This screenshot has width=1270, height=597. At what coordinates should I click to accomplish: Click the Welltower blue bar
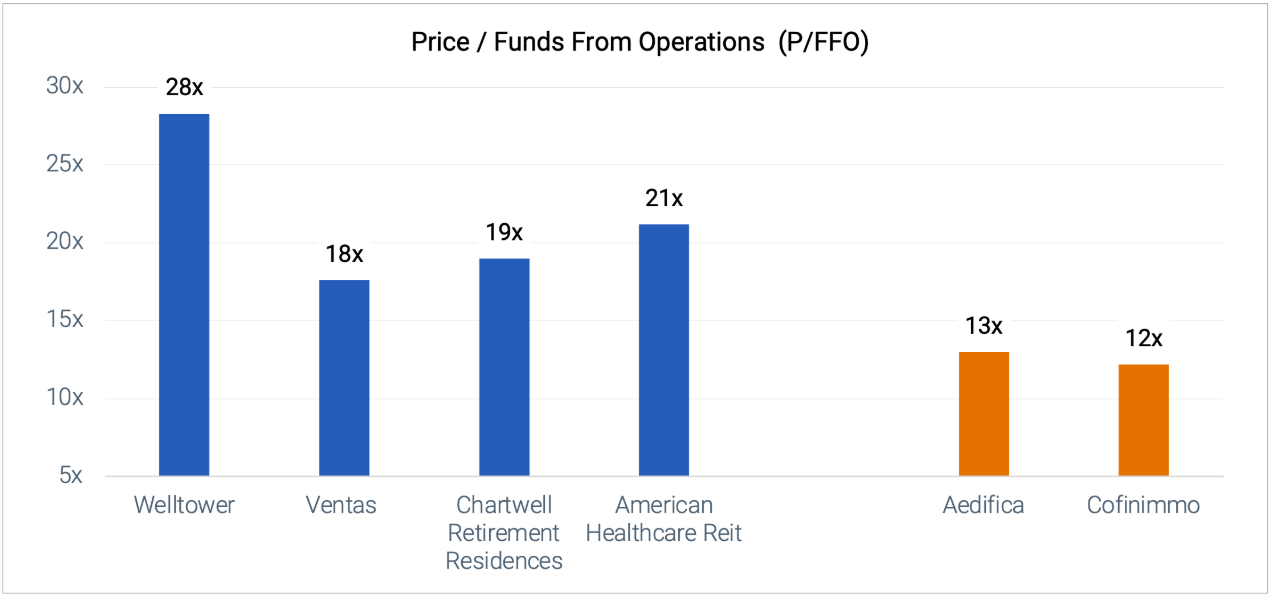point(184,295)
